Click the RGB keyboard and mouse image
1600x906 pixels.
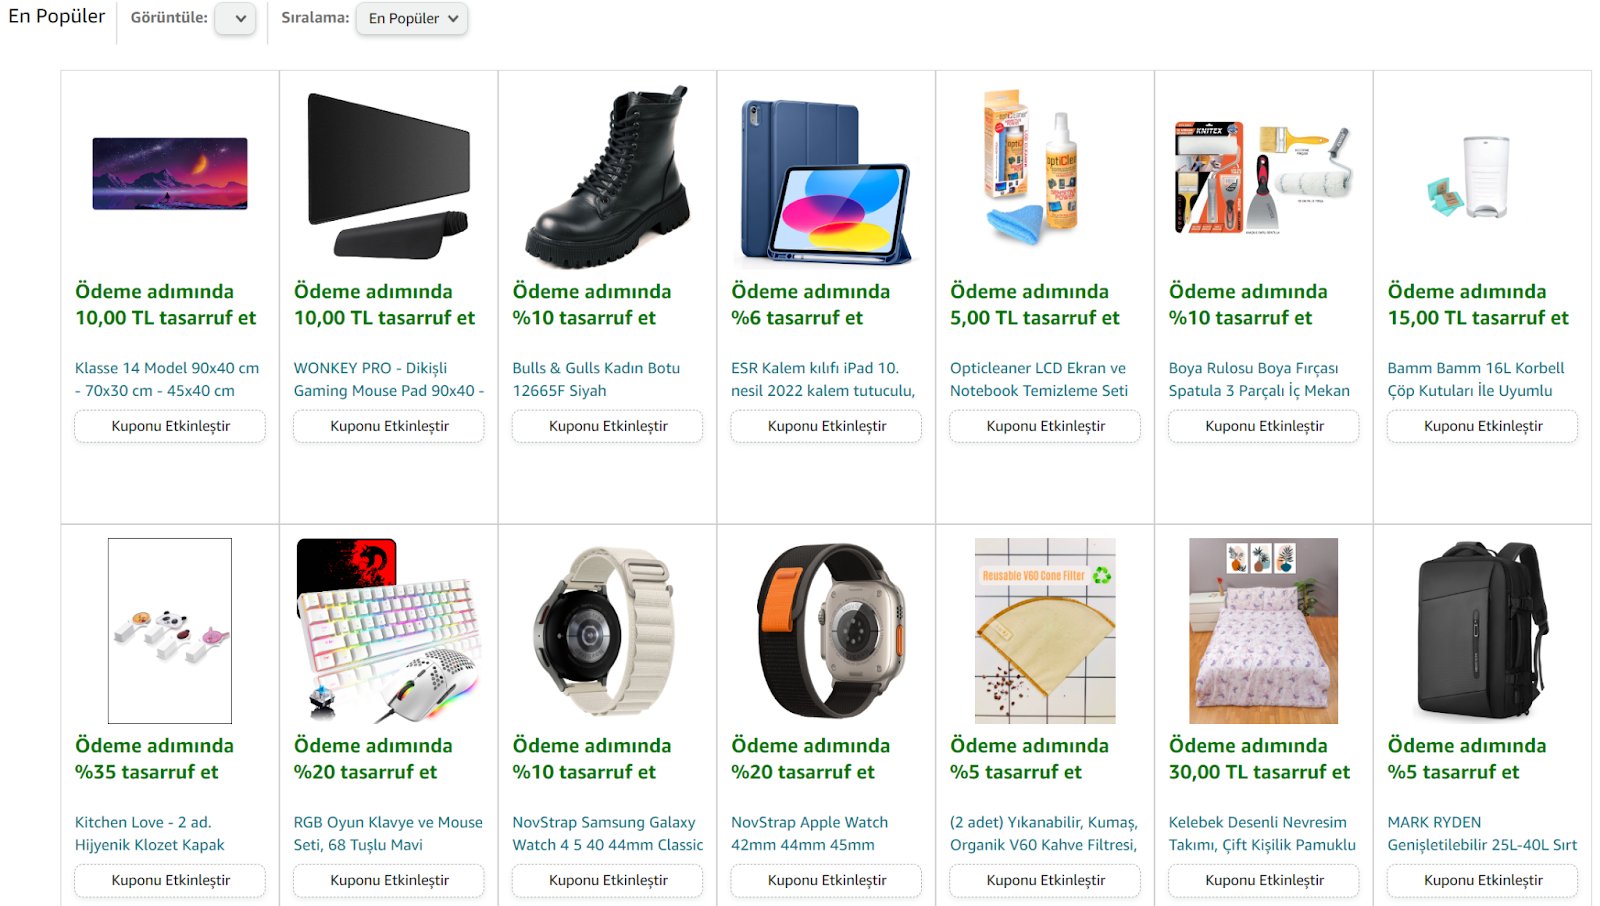(x=389, y=631)
